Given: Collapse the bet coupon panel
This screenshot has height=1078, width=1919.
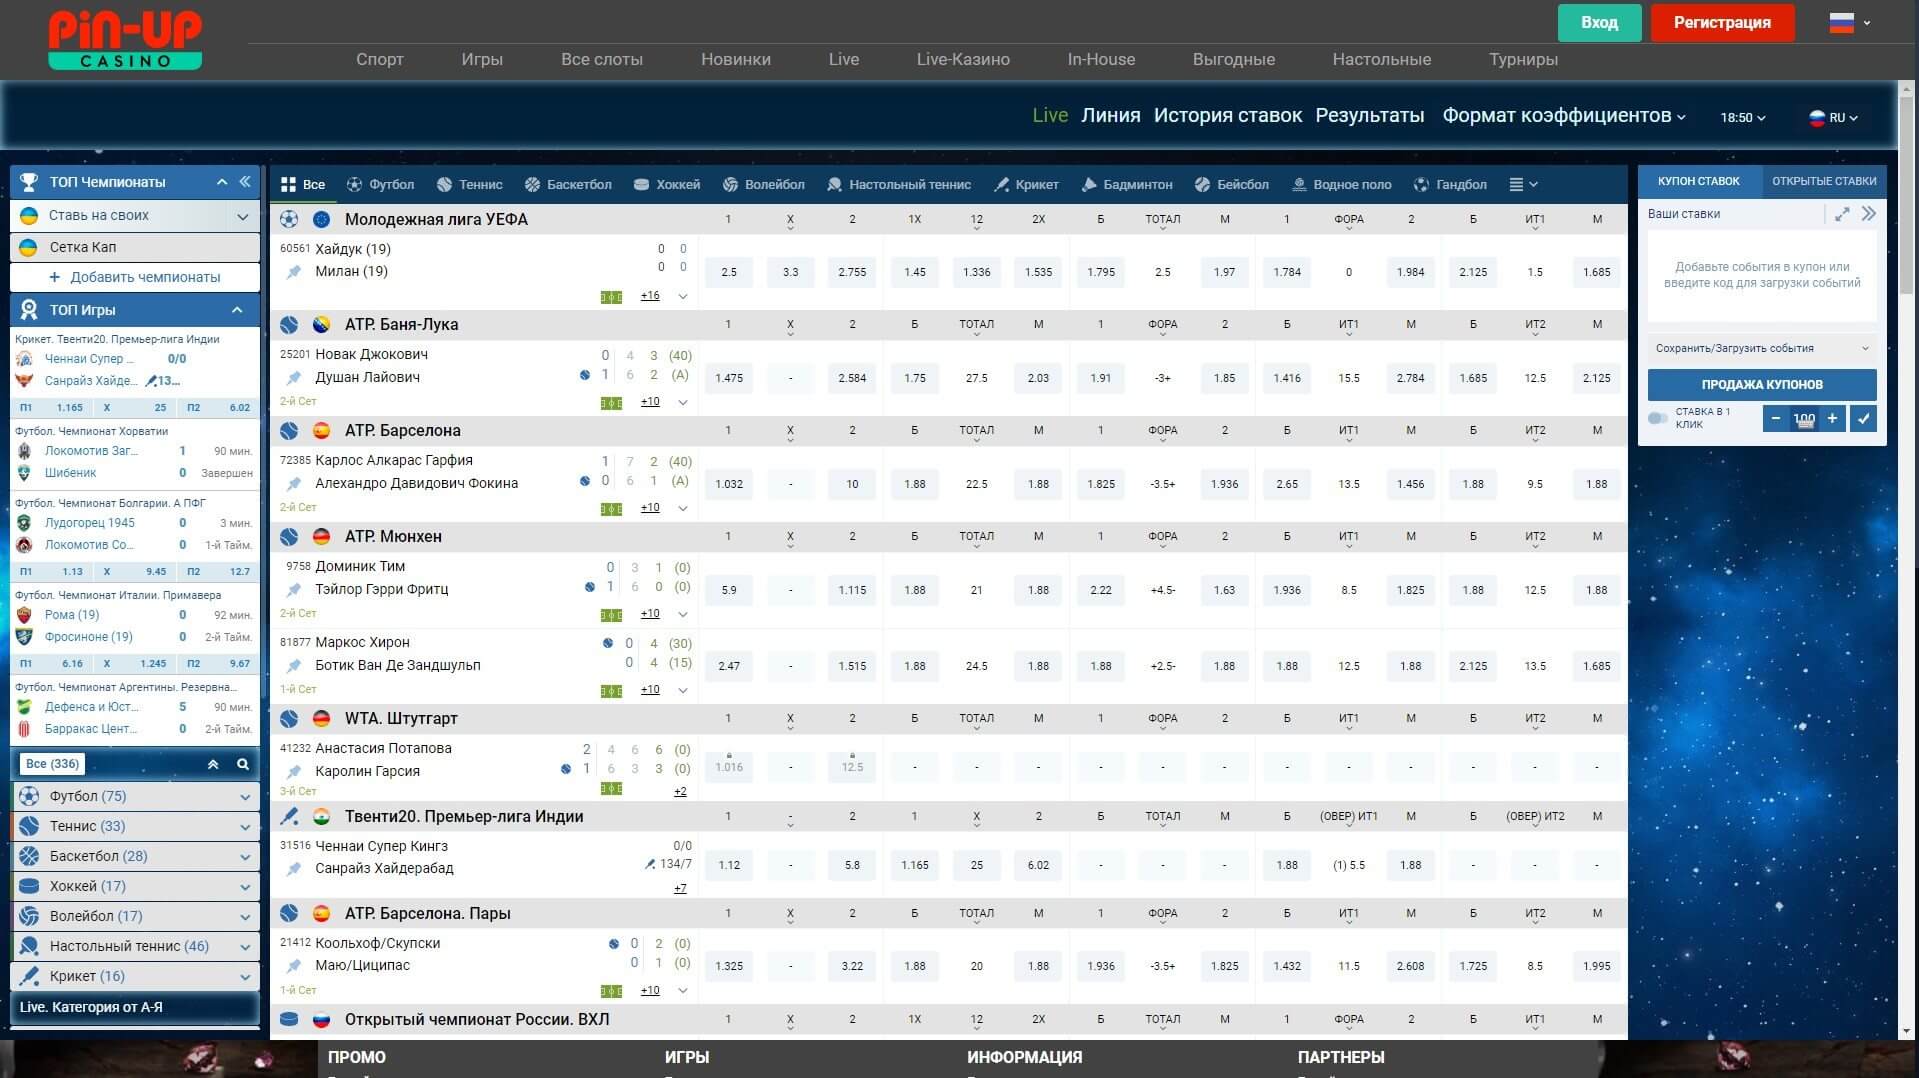Looking at the screenshot, I should tap(1868, 214).
